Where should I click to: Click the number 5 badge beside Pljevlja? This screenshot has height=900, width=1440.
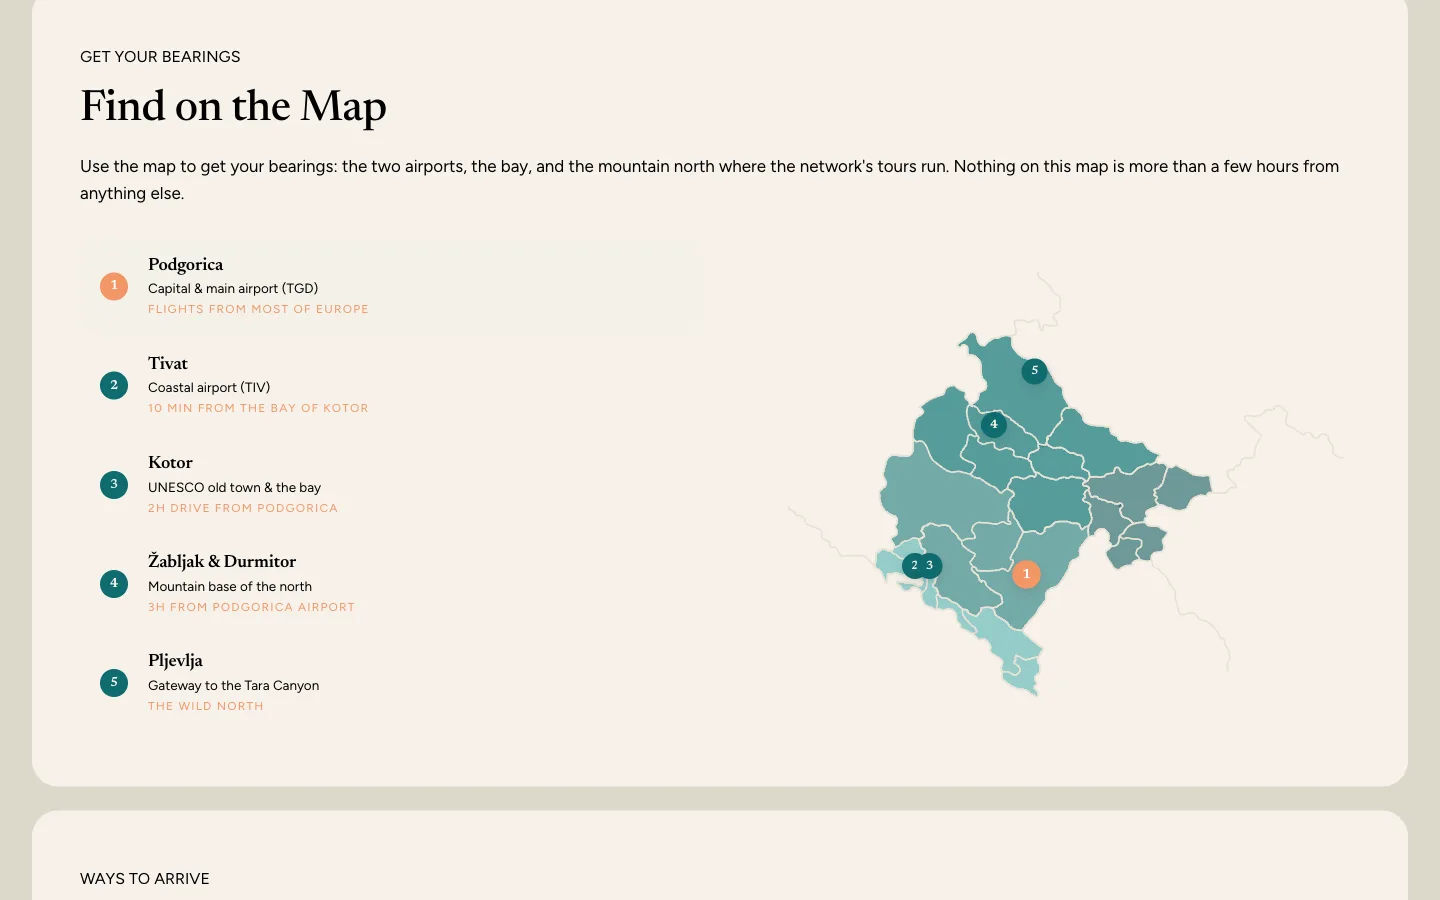(114, 683)
